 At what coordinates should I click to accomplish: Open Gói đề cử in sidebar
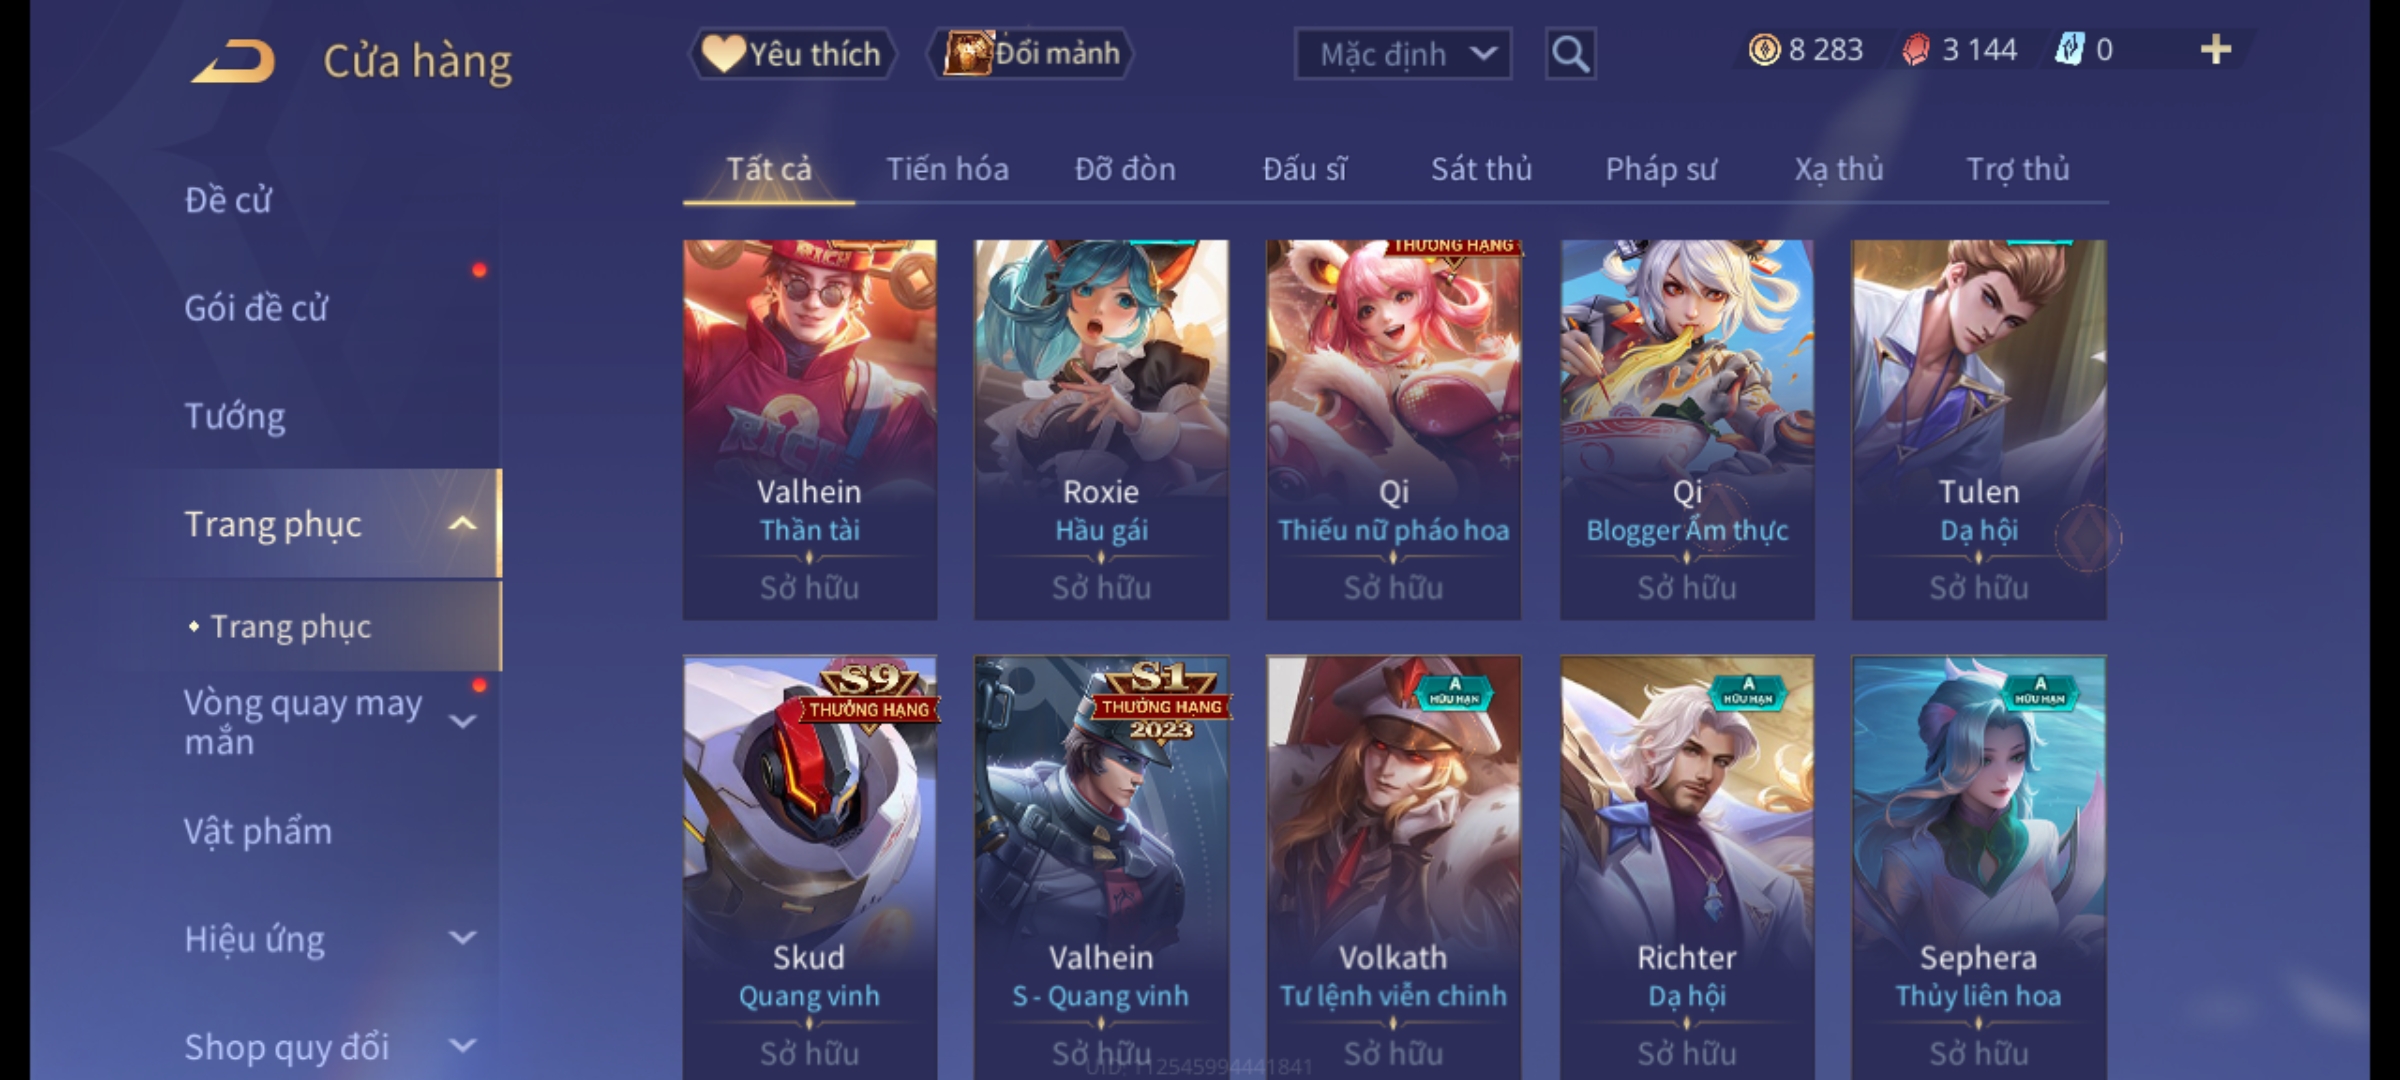[256, 308]
